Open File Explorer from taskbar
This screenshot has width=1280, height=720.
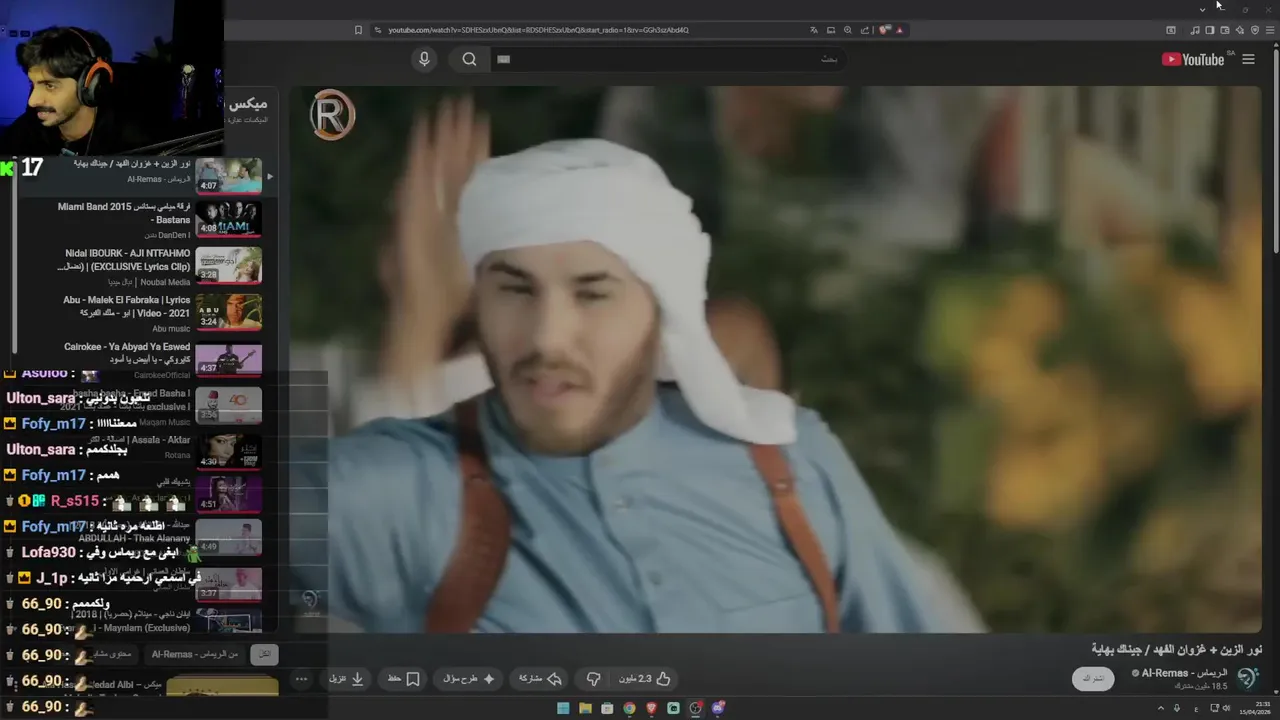tap(585, 708)
